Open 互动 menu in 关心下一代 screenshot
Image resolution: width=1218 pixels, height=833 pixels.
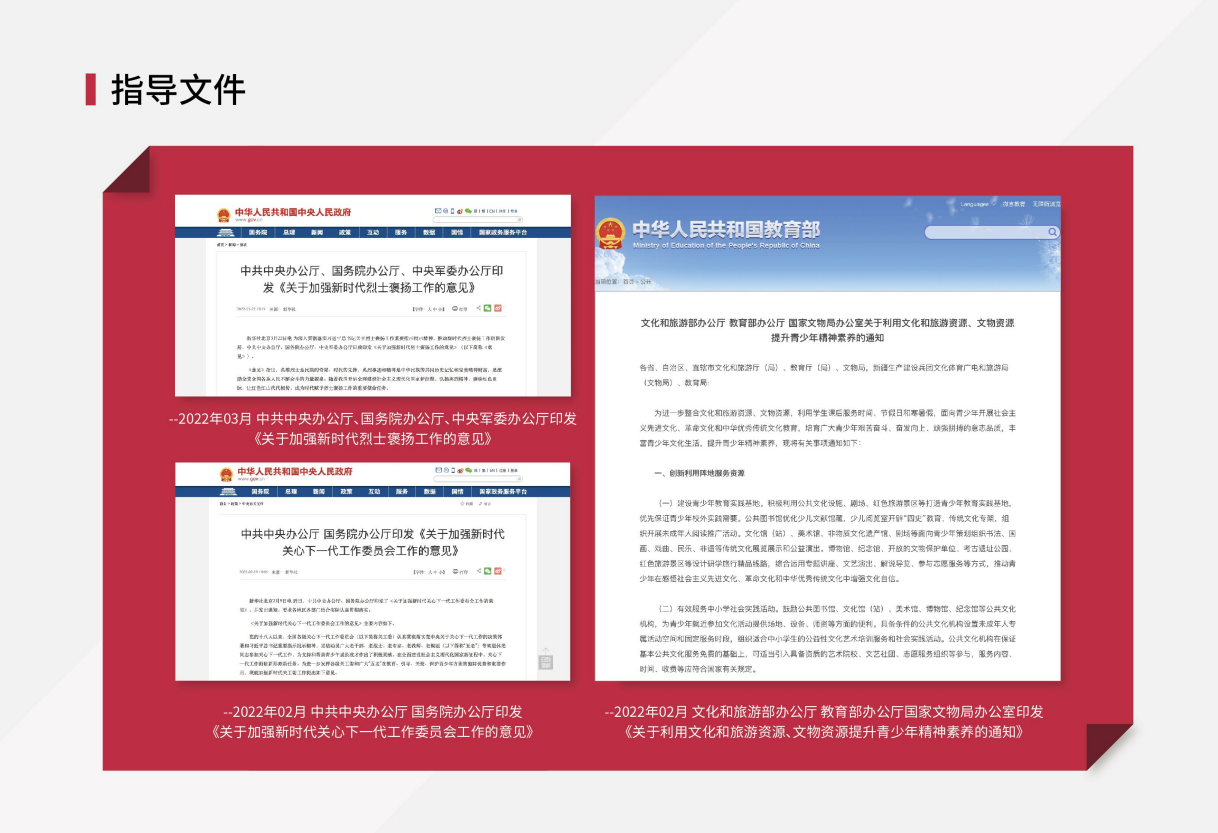[373, 491]
